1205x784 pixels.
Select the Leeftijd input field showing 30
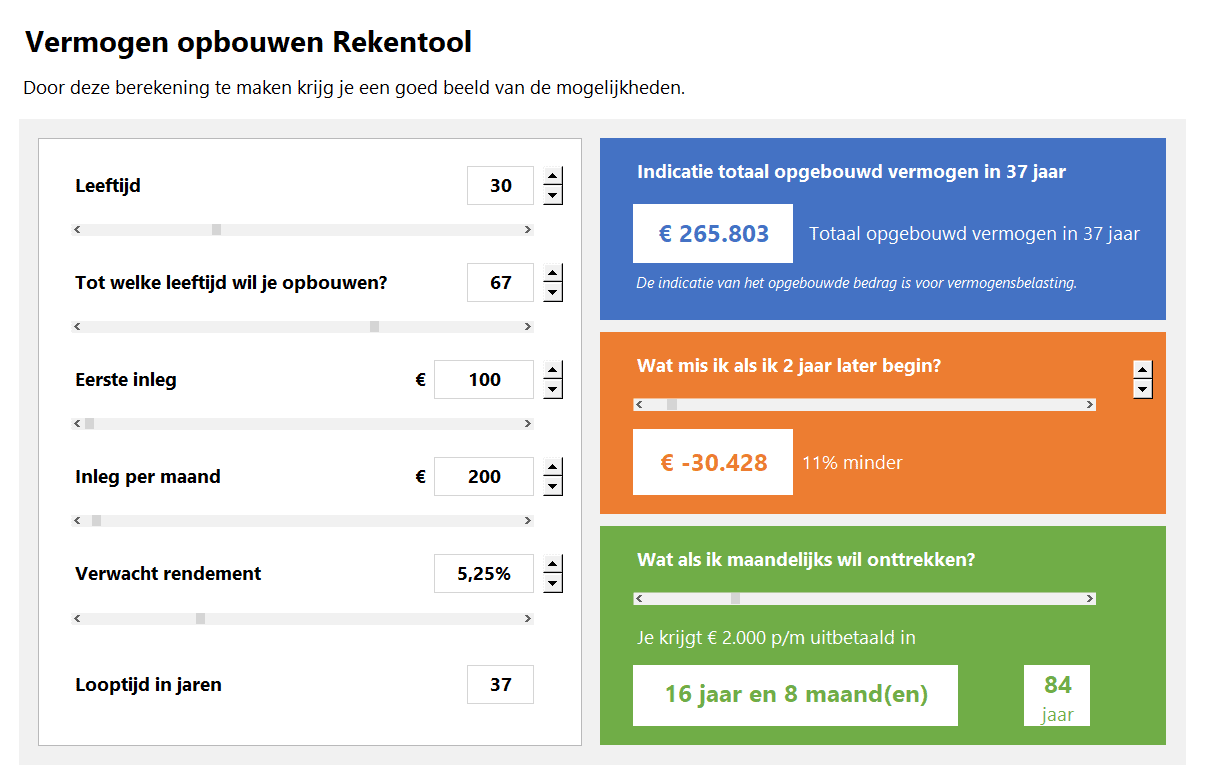(x=500, y=186)
